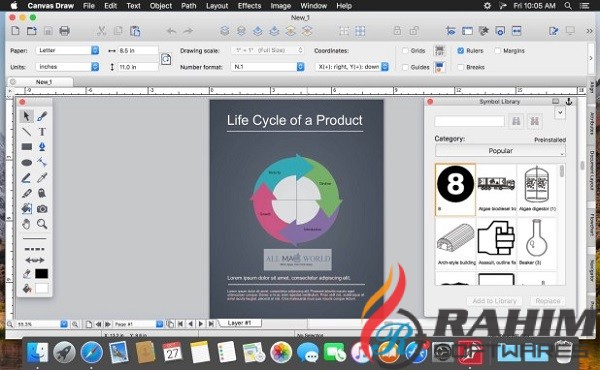Click the Open folder toolbar icon
Image resolution: width=600 pixels, height=370 pixels.
[32, 31]
